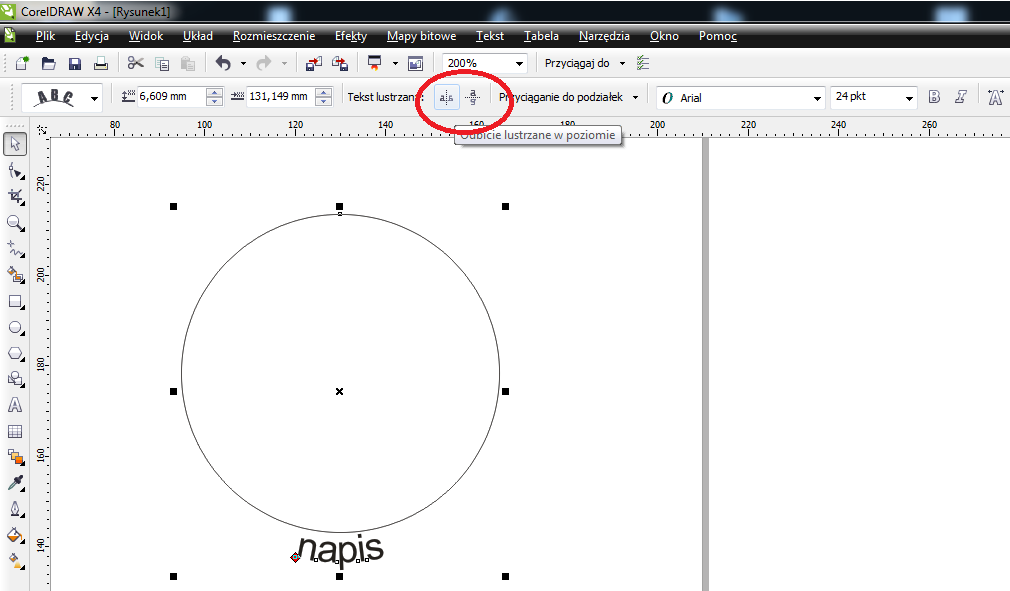The width and height of the screenshot is (1010, 591).
Task: Open the Mapy bitowe menu
Action: click(421, 36)
